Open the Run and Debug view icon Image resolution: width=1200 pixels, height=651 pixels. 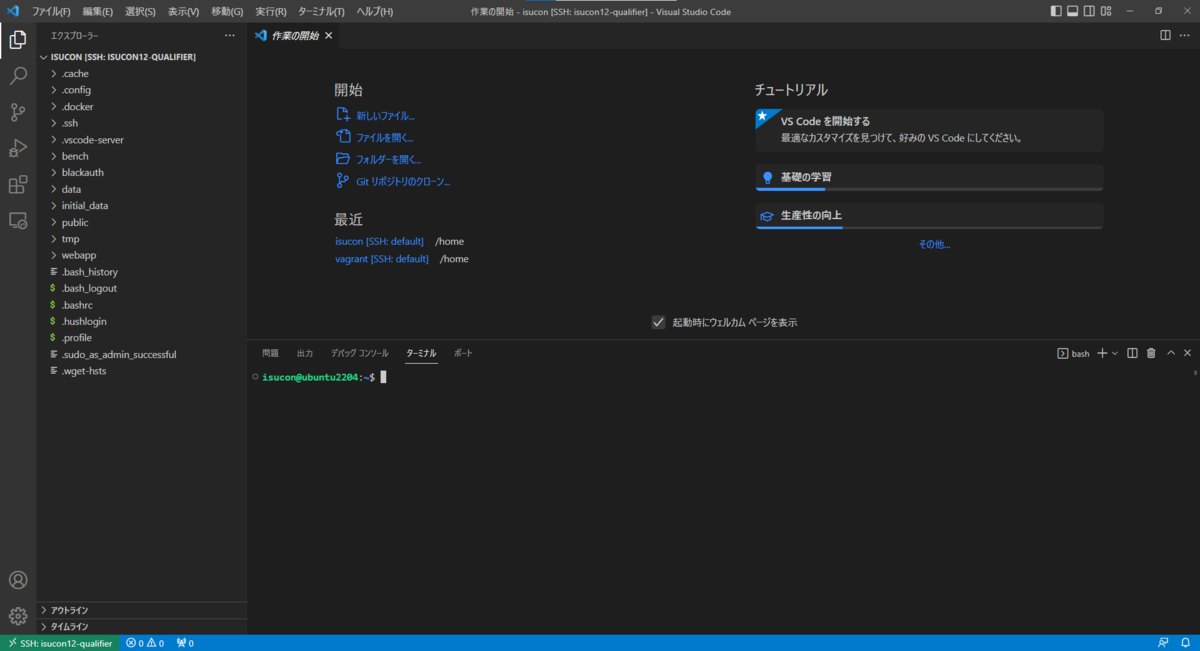(18, 148)
